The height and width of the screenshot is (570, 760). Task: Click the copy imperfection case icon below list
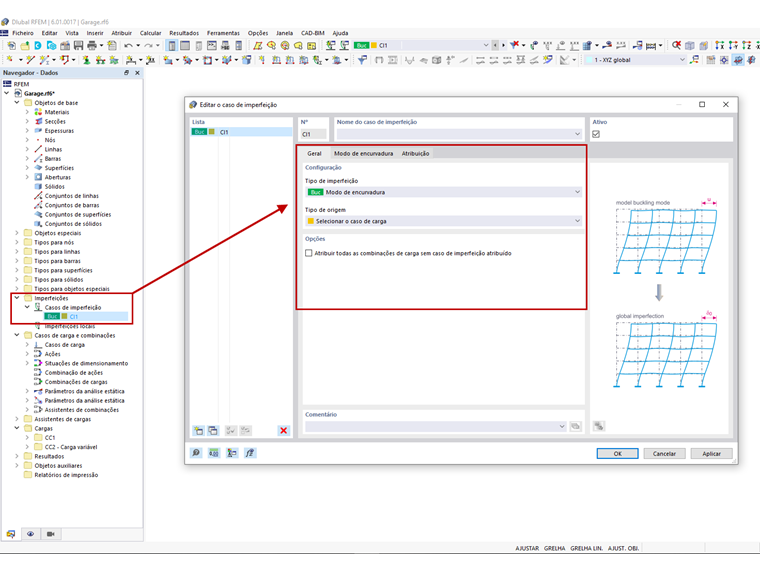click(213, 430)
